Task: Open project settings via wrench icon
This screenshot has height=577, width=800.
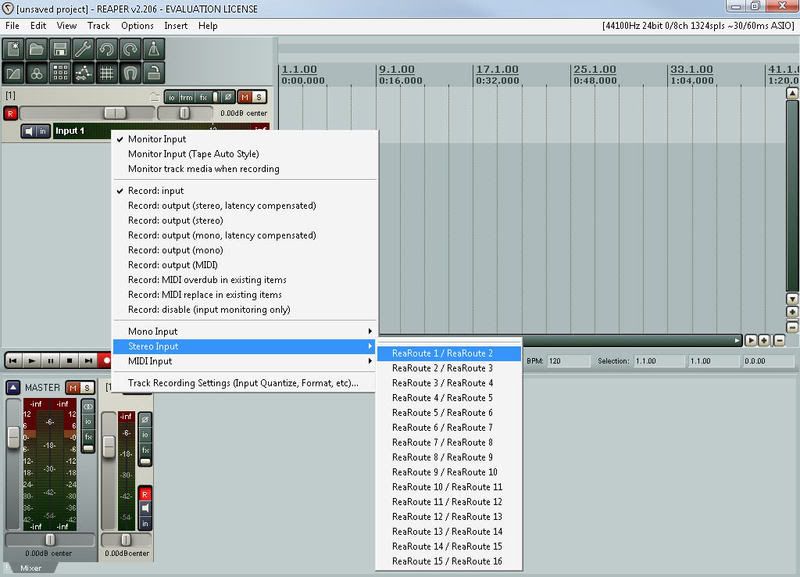Action: point(83,49)
